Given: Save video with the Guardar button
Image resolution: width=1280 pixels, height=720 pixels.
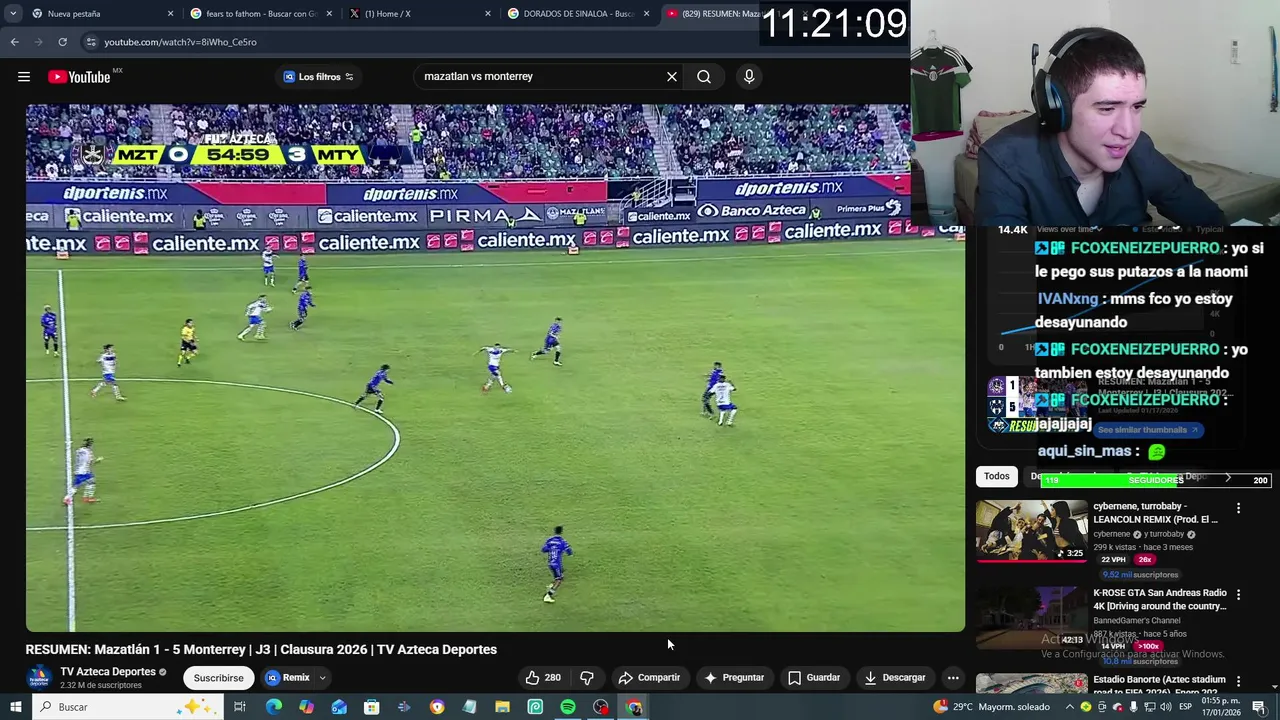Looking at the screenshot, I should 814,678.
